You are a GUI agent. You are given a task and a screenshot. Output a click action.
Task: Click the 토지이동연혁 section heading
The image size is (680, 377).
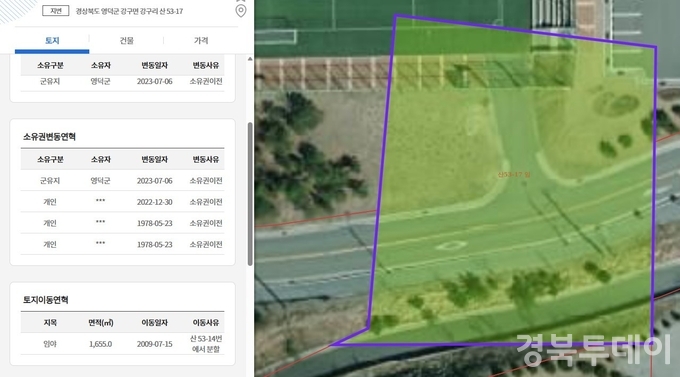click(x=46, y=300)
